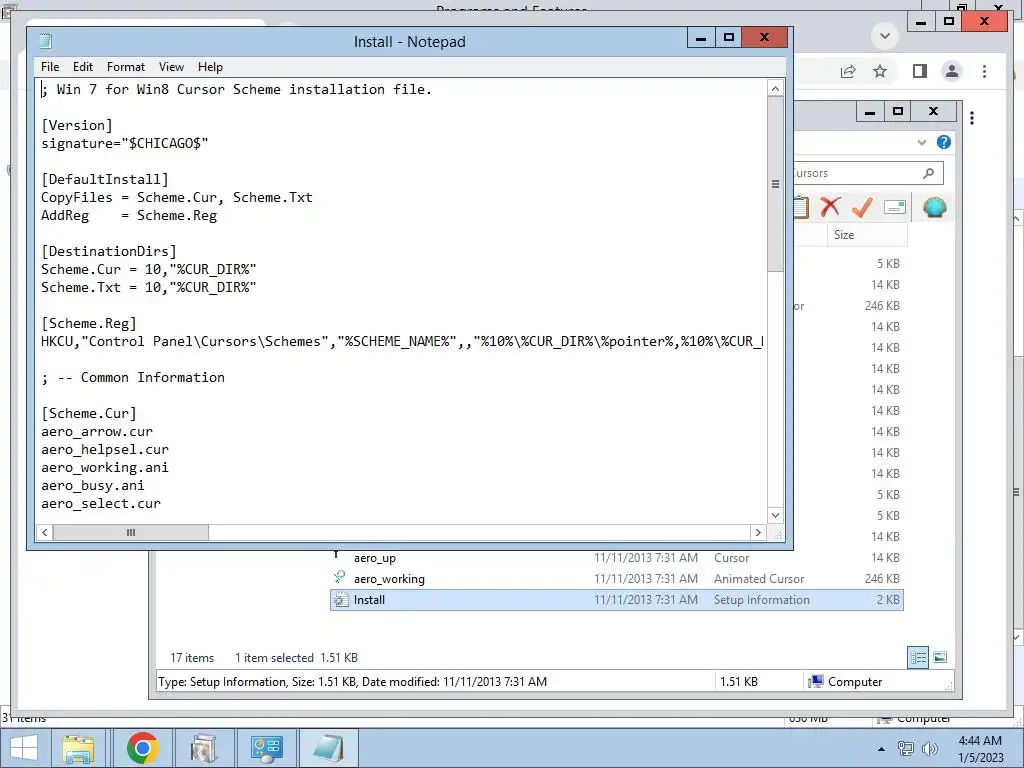Switch Explorer to details view icon
The height and width of the screenshot is (768, 1024).
[918, 657]
